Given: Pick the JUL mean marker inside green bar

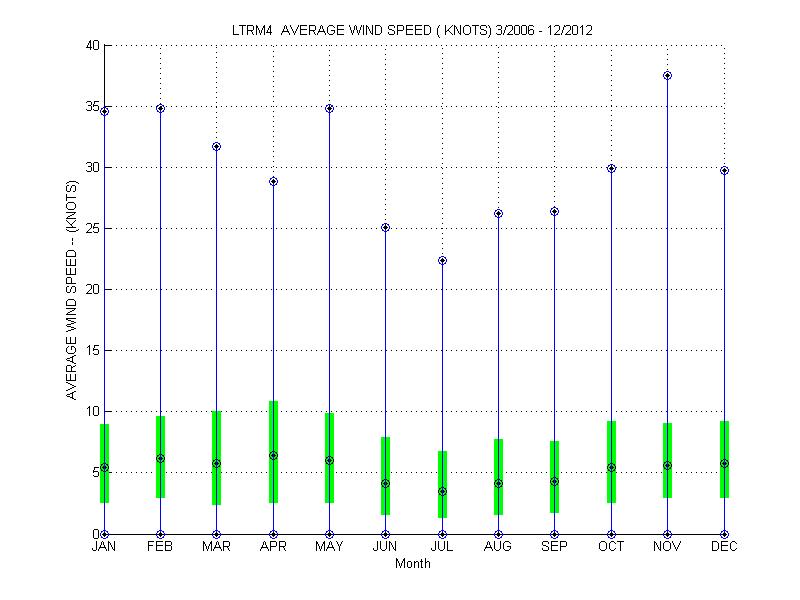Looking at the screenshot, I should coord(442,491).
